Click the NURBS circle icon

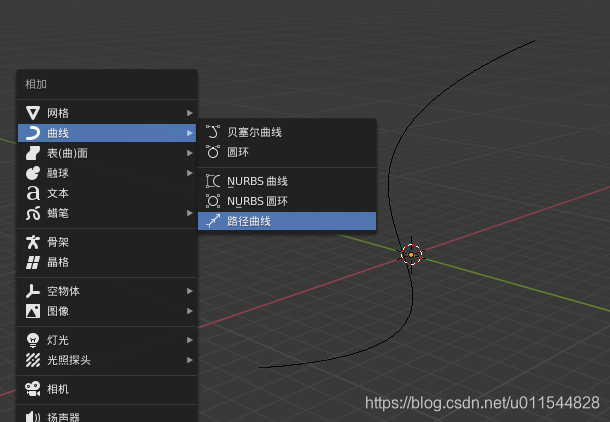coord(213,201)
